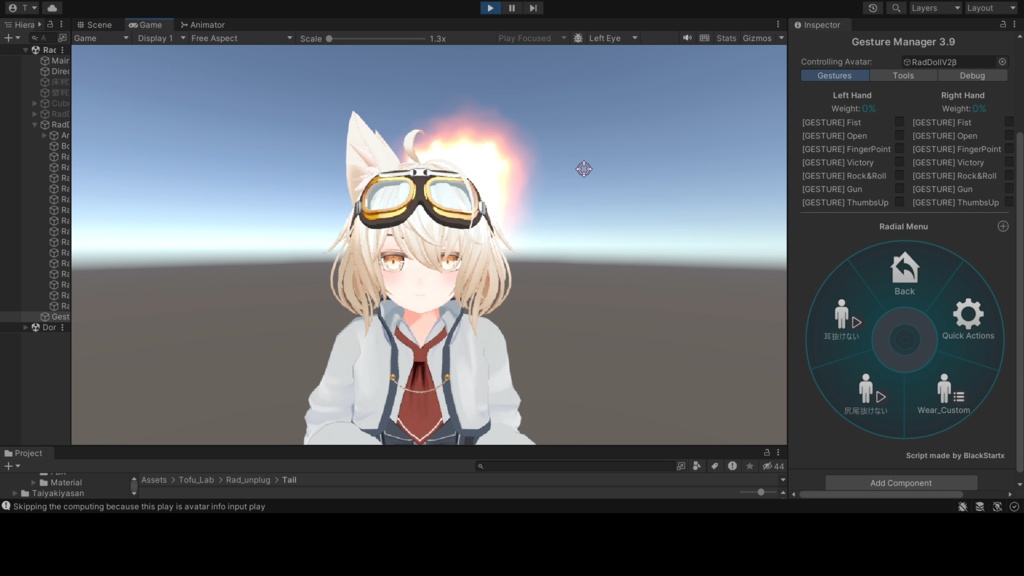The image size is (1024, 576).
Task: Advance one frame with Step button
Action: 533,8
